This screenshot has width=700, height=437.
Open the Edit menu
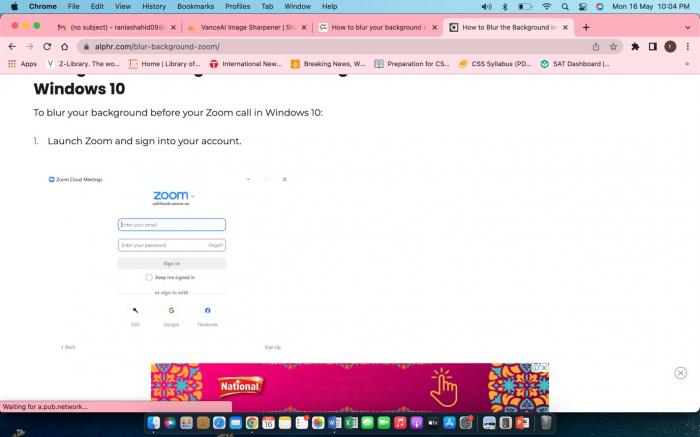[x=97, y=6]
